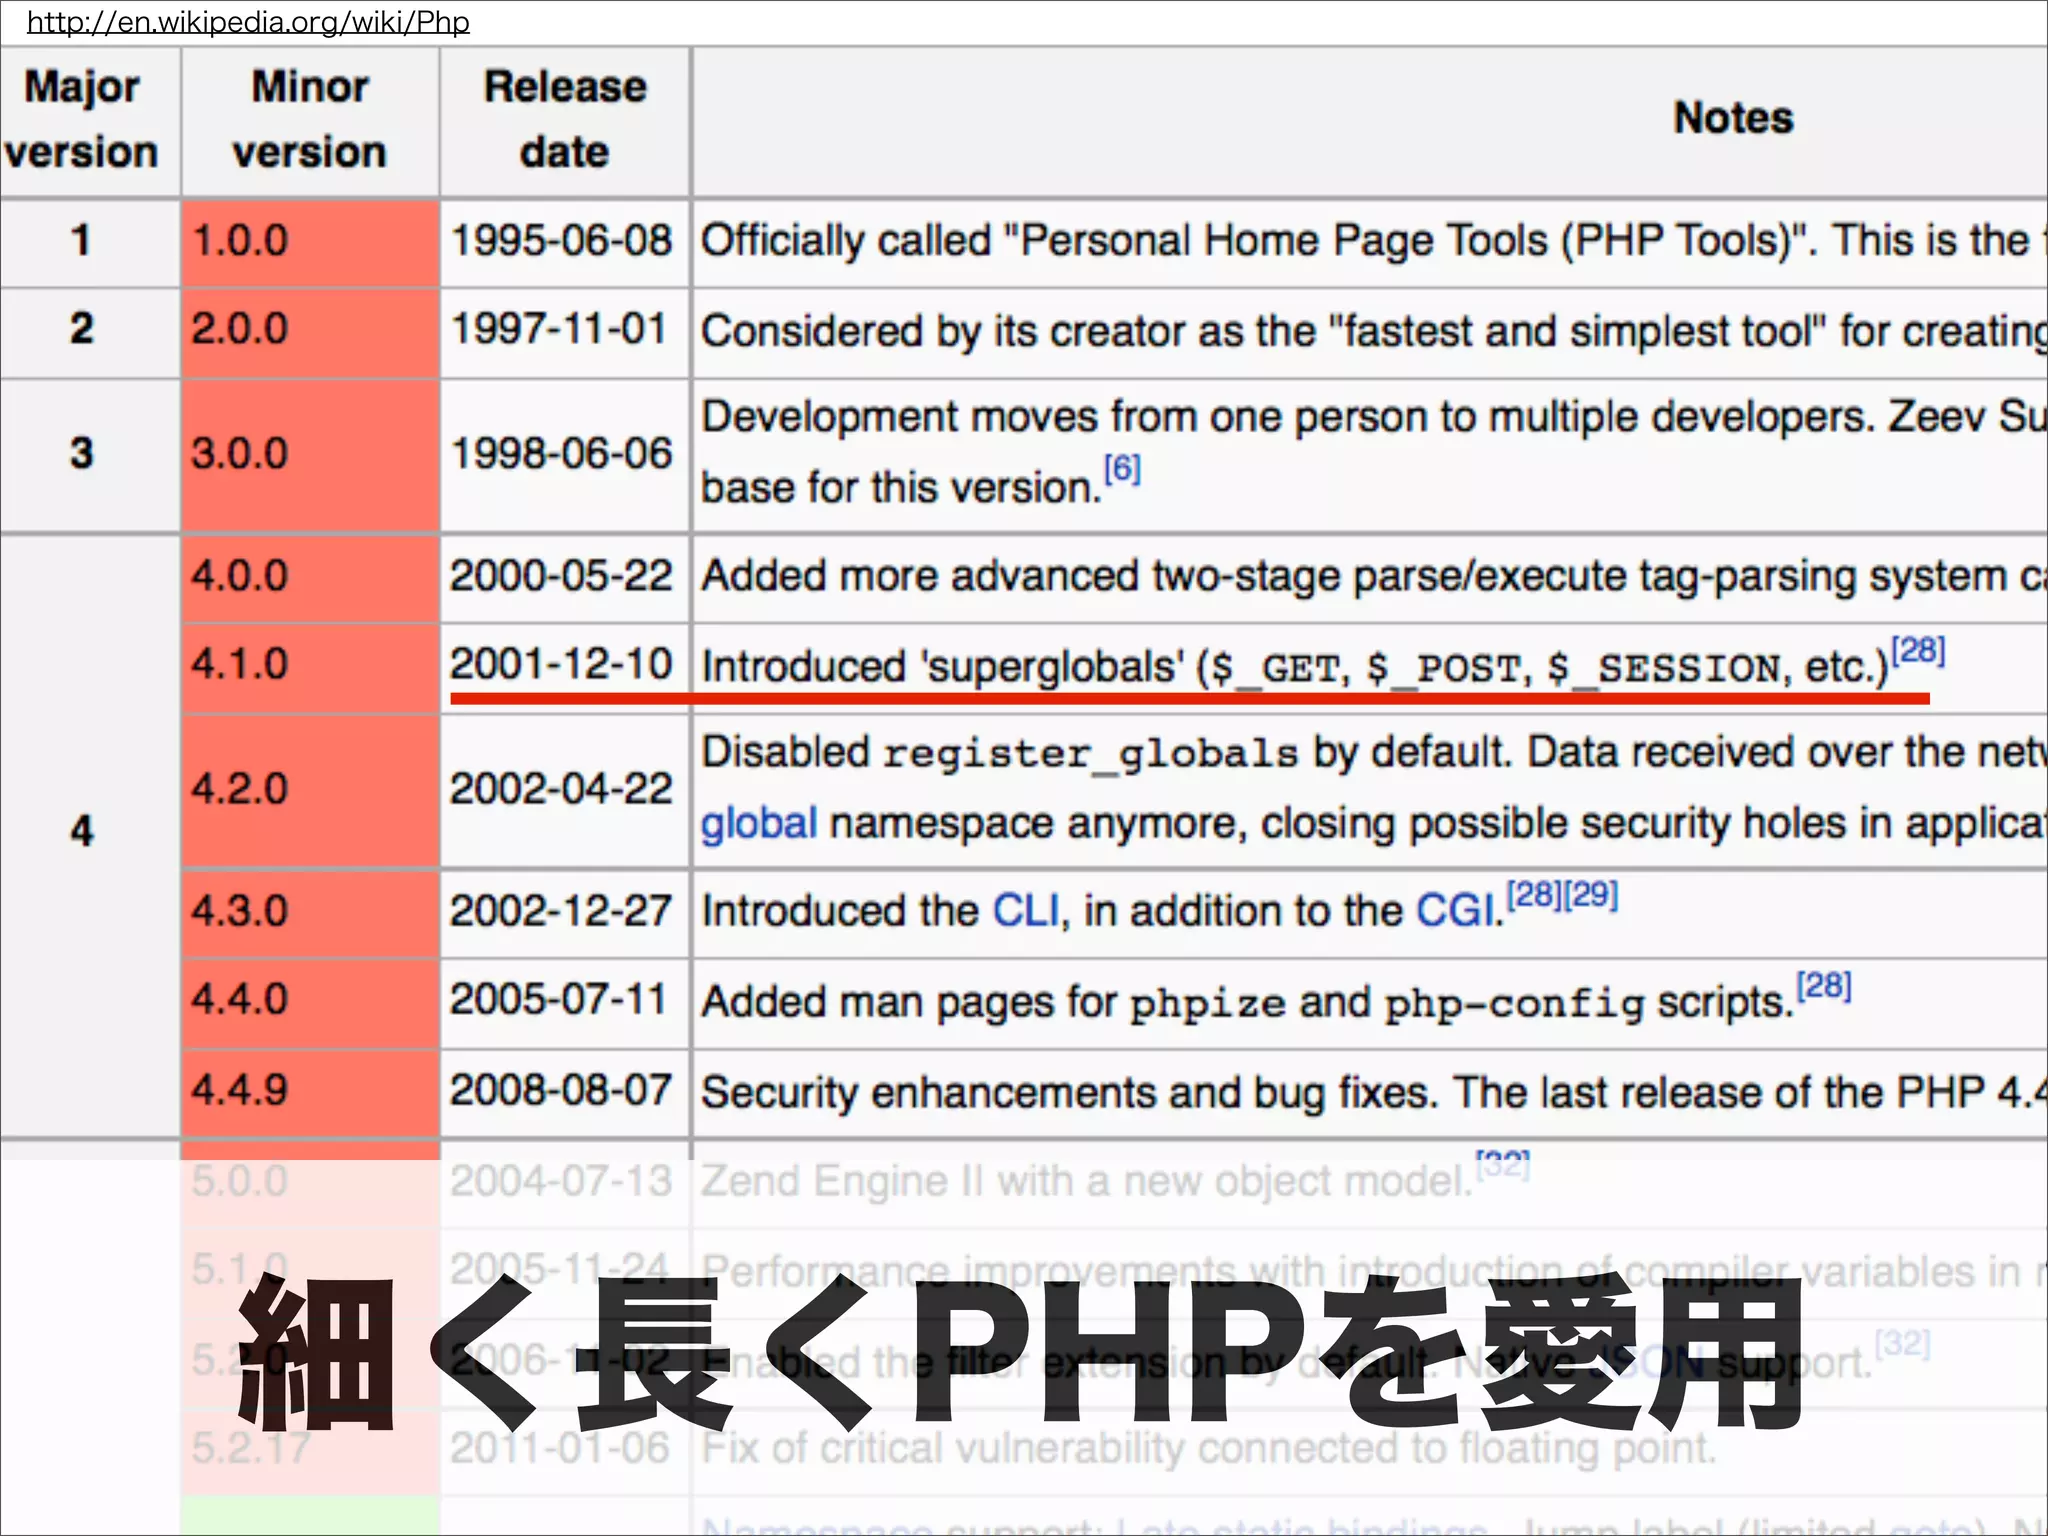Open the en.wikipedia.org/wiki/Php URL link
This screenshot has width=2048, height=1536.
(x=248, y=22)
